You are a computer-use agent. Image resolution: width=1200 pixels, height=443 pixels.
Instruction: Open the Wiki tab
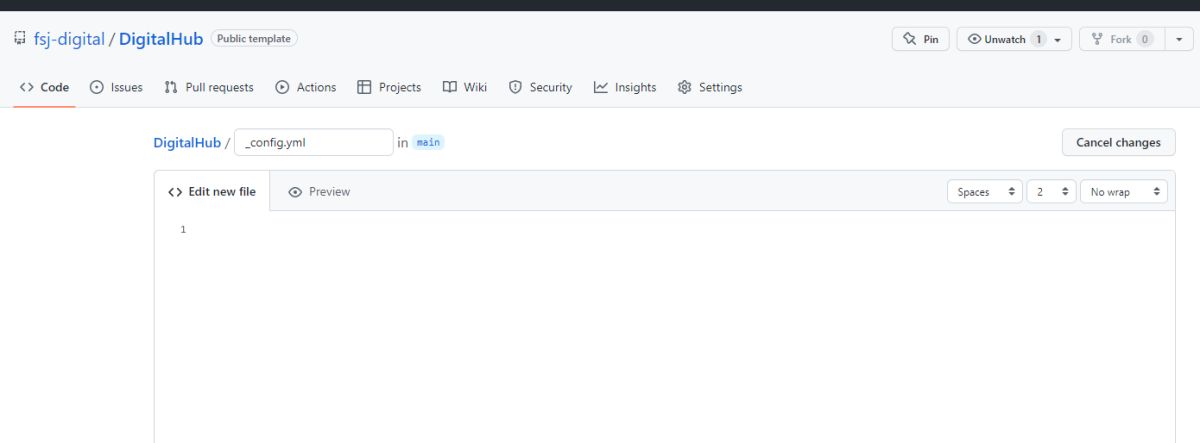coord(465,87)
